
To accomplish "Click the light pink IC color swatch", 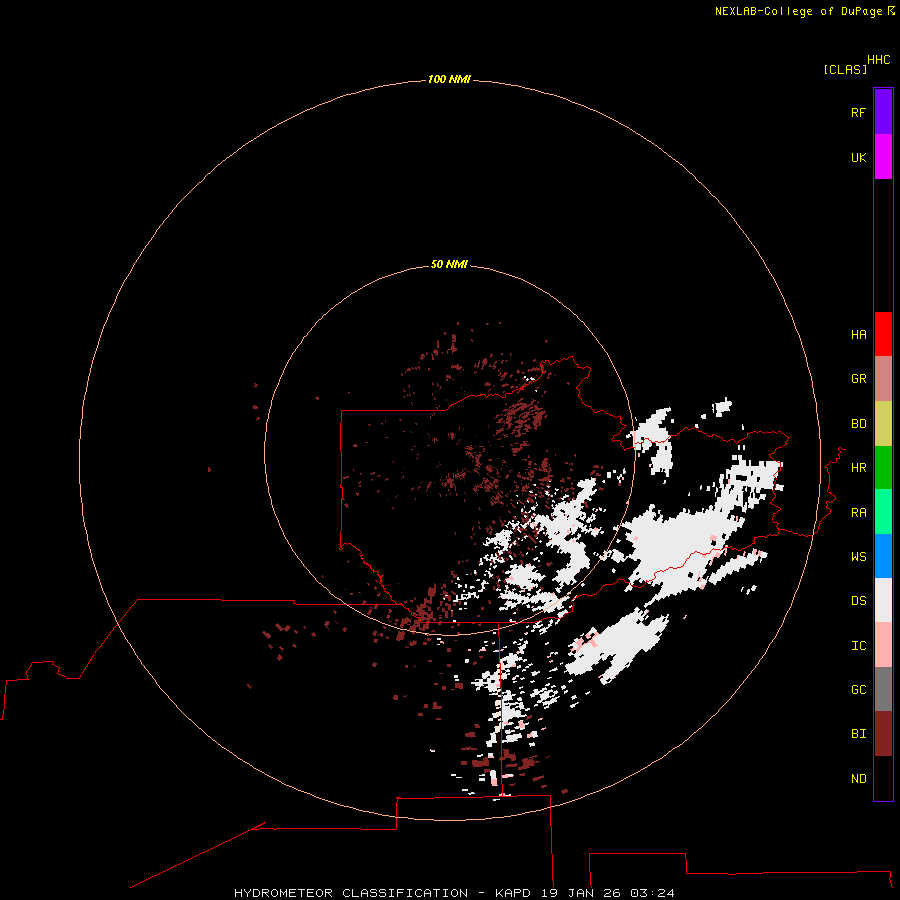I will 883,645.
